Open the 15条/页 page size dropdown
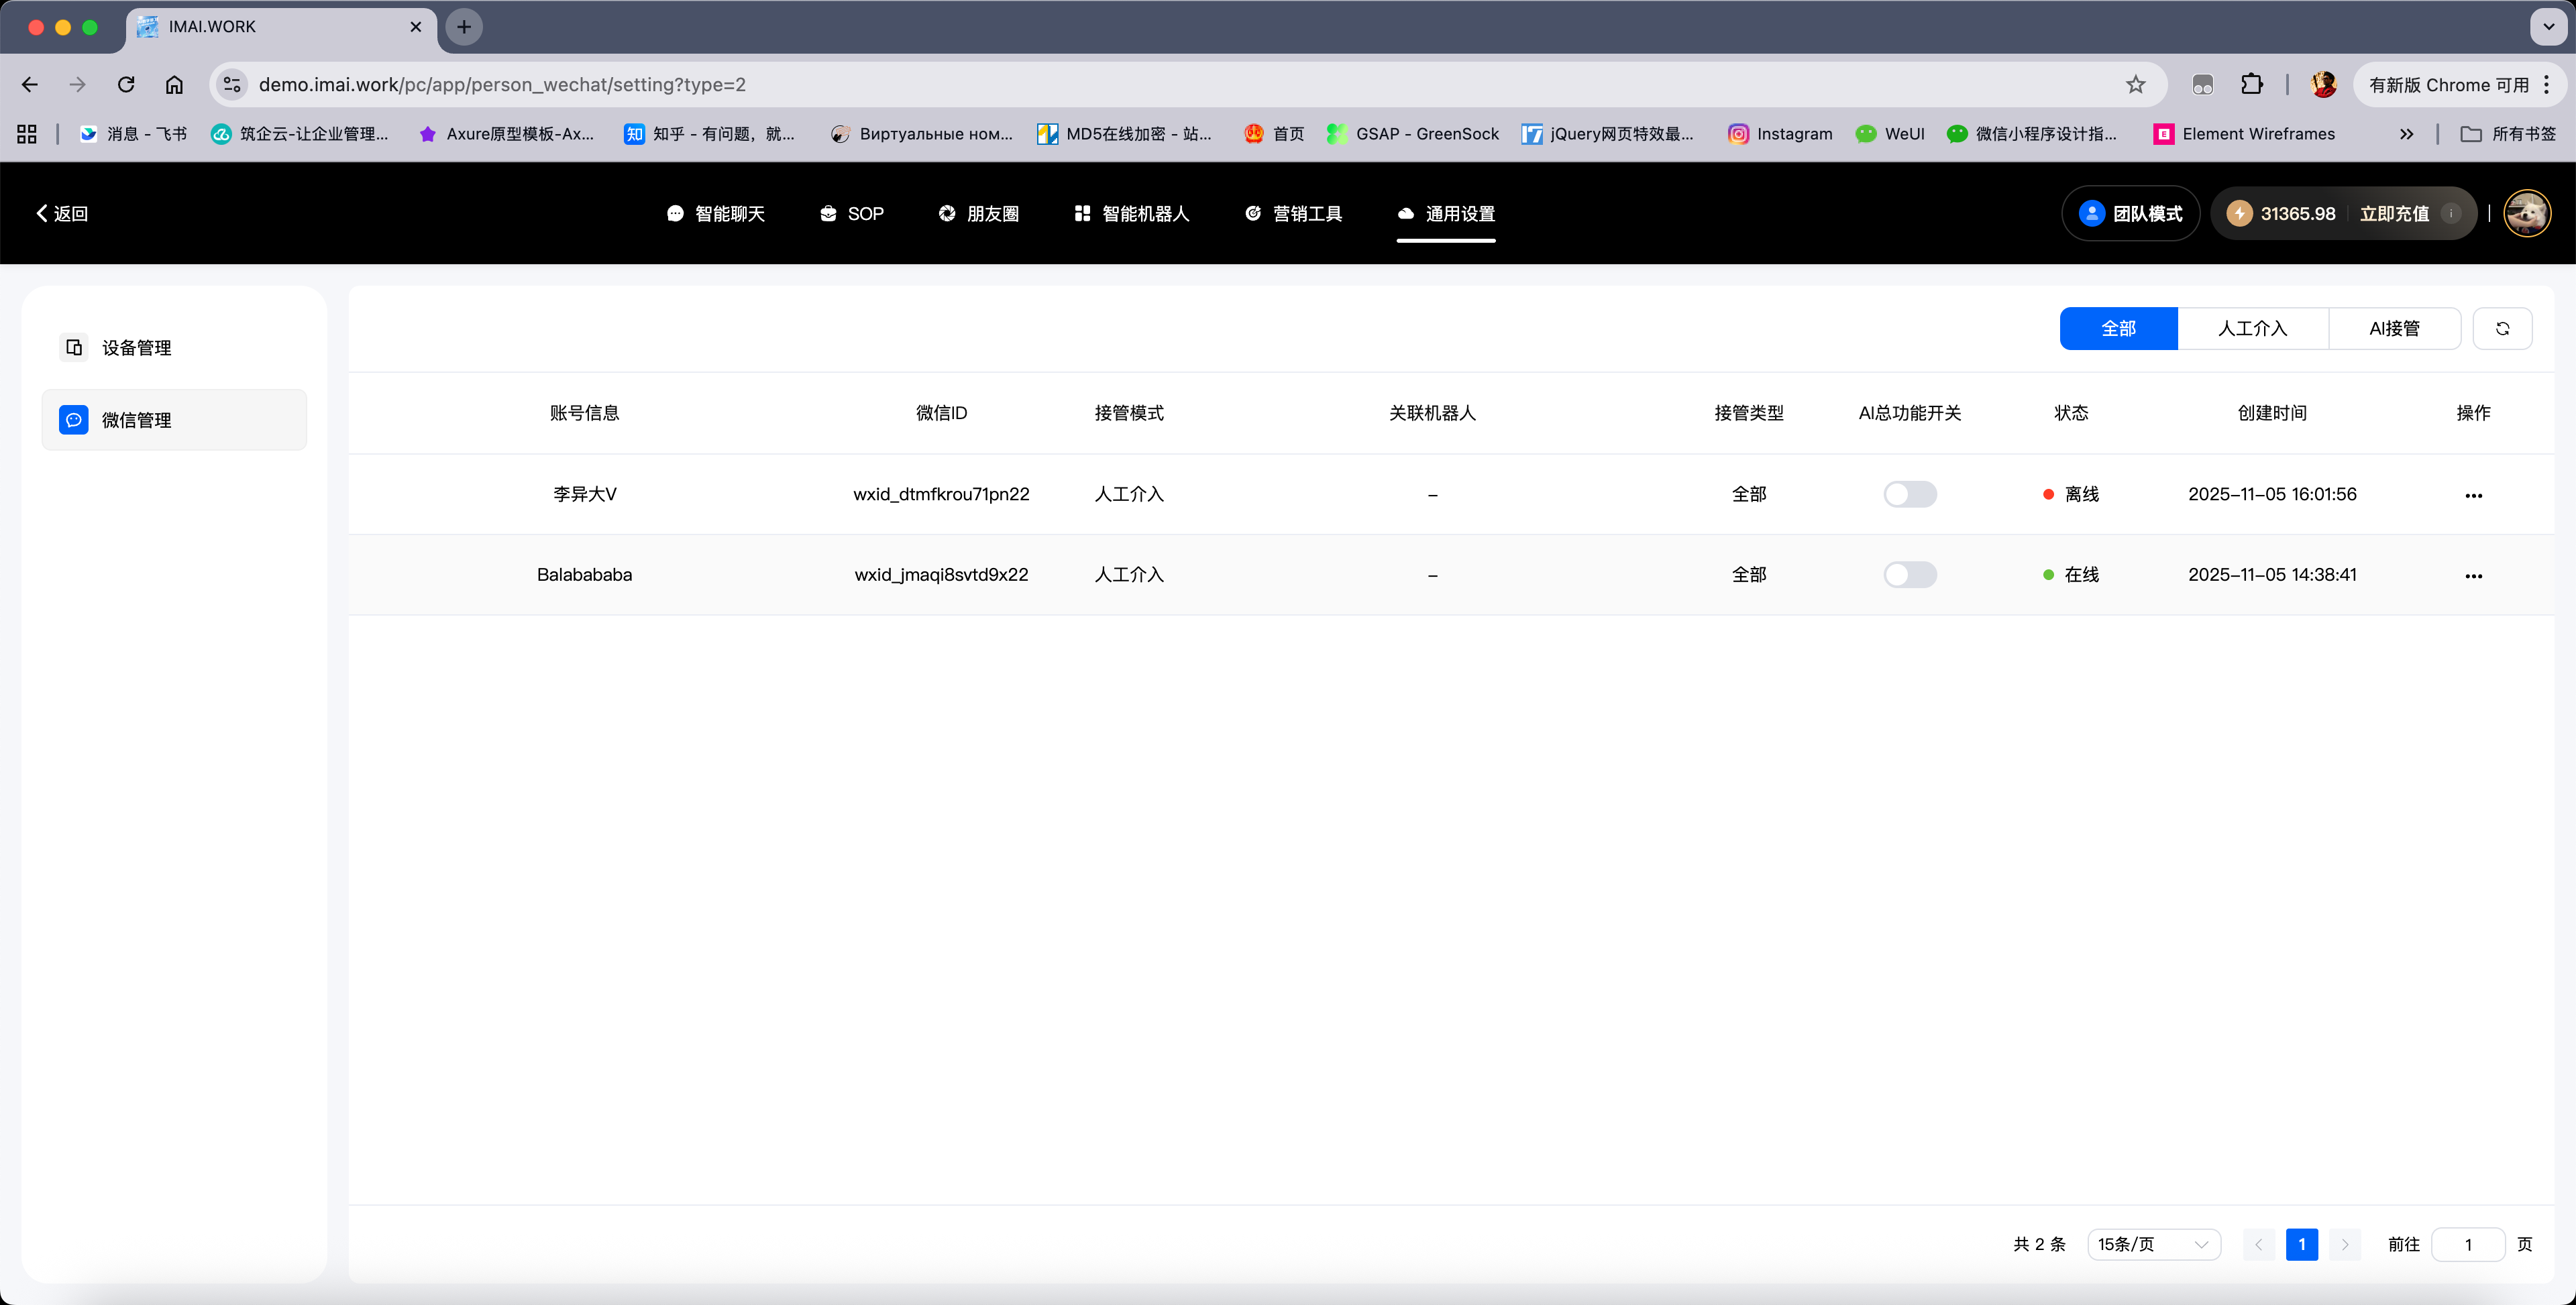 coord(2153,1244)
